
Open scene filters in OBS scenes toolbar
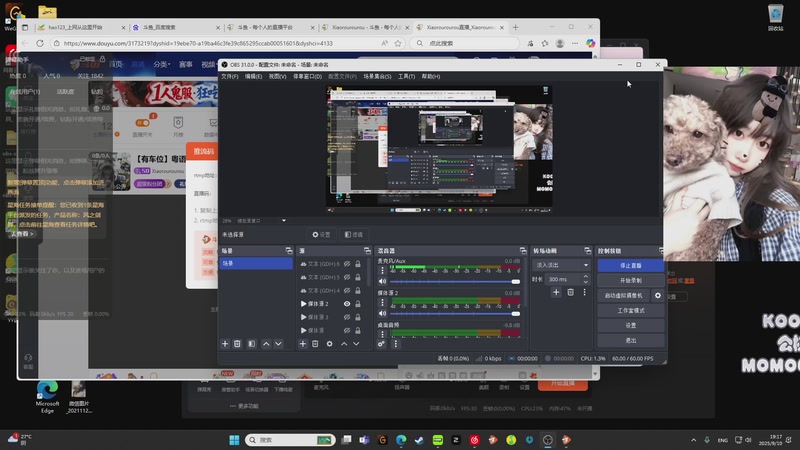pyautogui.click(x=252, y=344)
